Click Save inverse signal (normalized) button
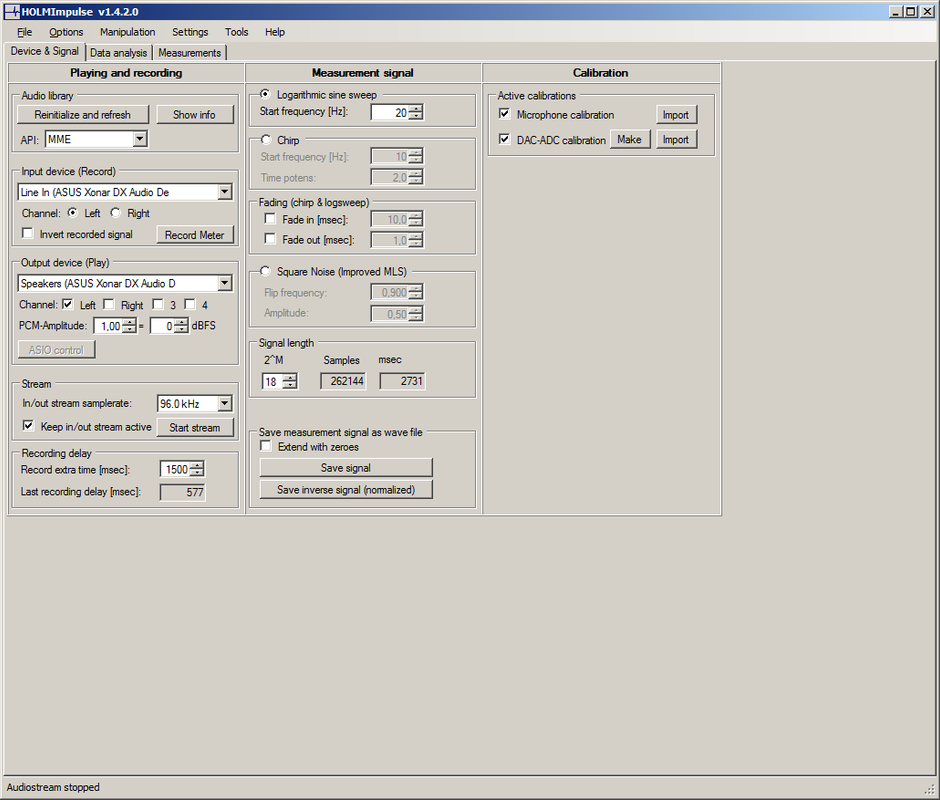Screen dimensions: 940x800 [346, 489]
